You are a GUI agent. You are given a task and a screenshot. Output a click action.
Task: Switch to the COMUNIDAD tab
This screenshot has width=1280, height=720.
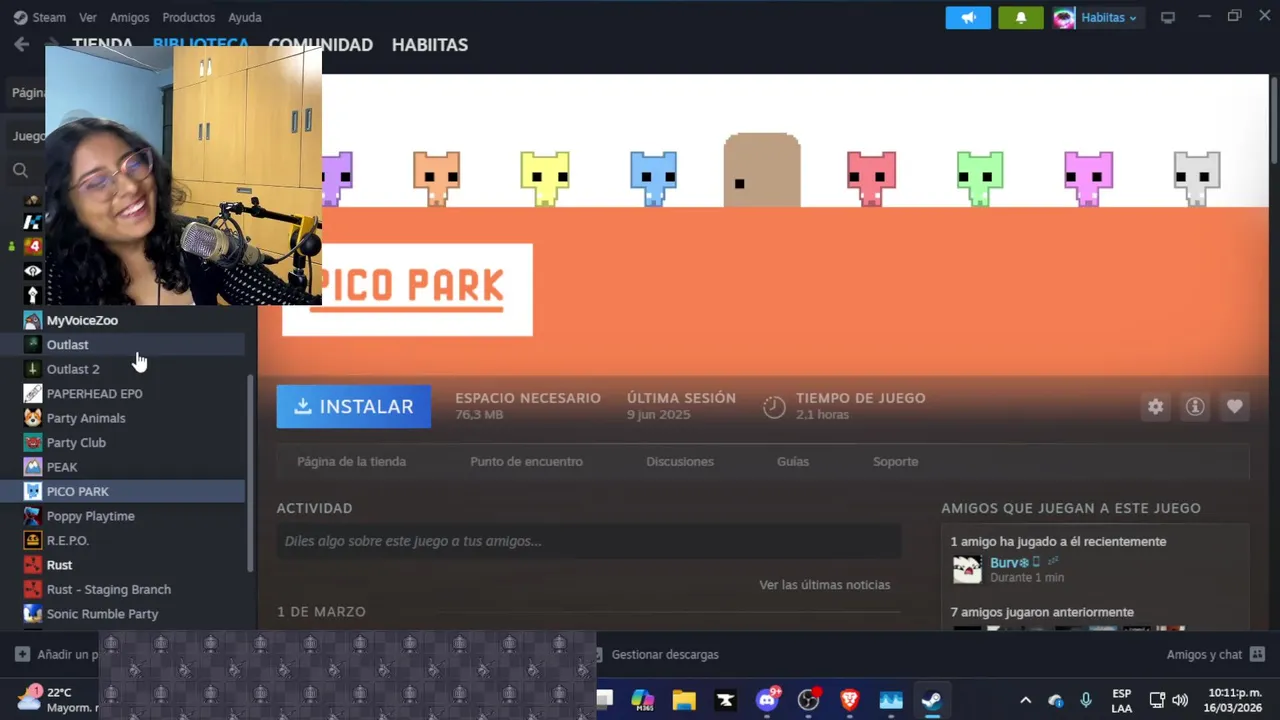tap(320, 45)
